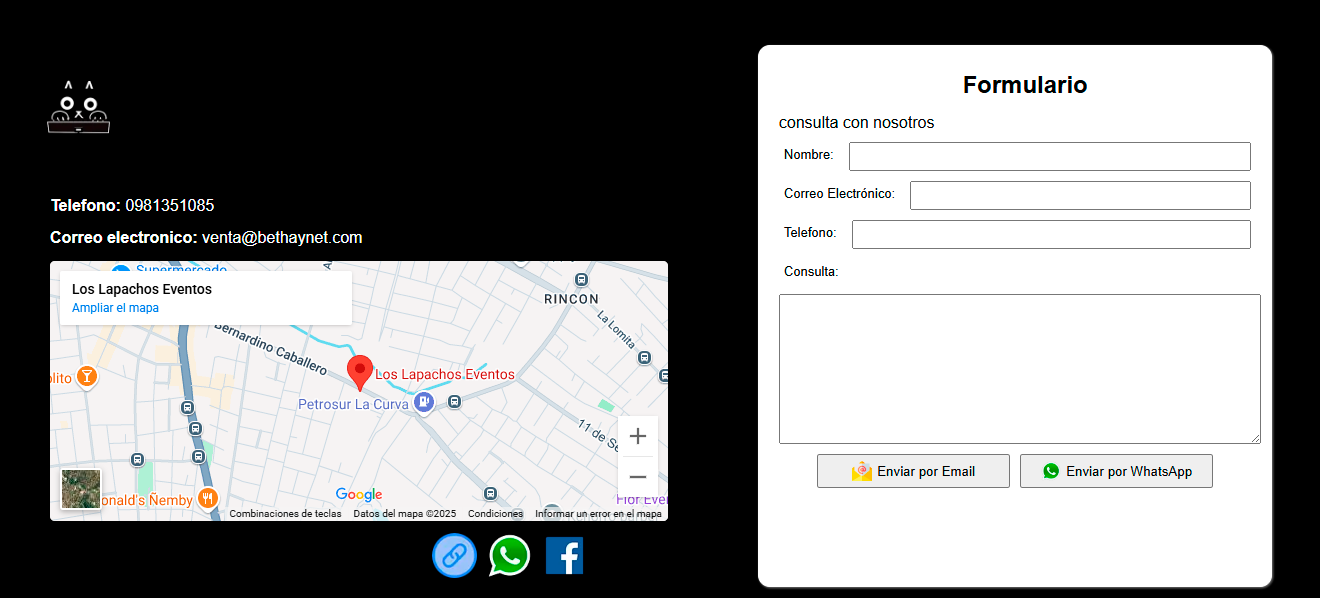The image size is (1320, 598).
Task: Click the Correo Electrónico text field
Action: point(1080,195)
